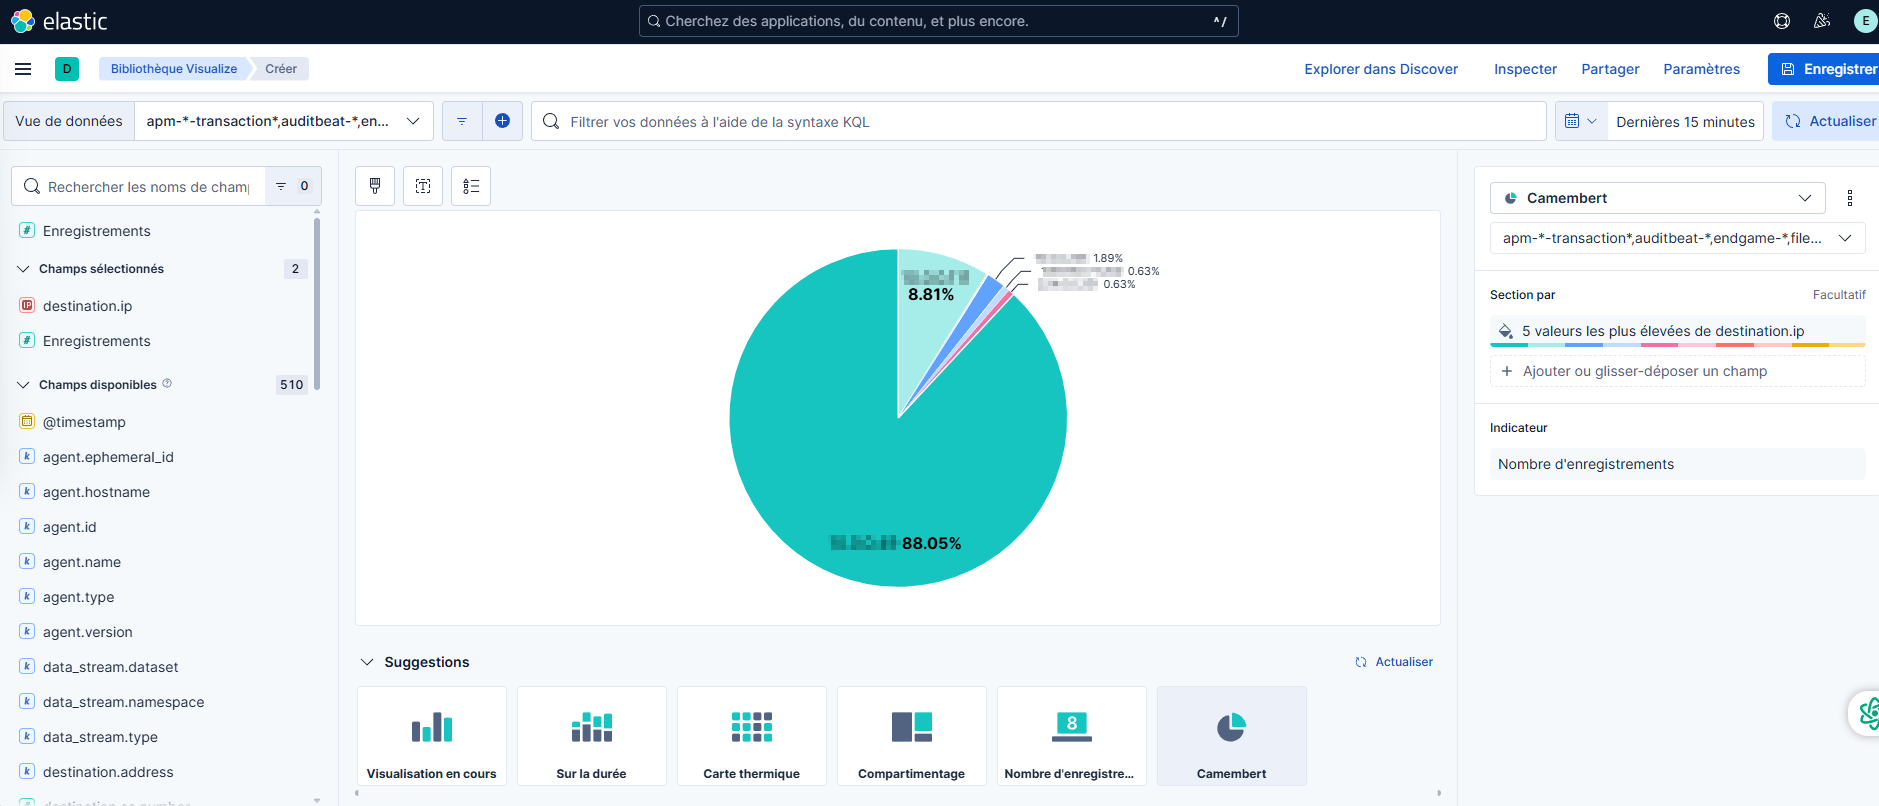This screenshot has height=806, width=1879.
Task: Open the calendar date quick menu
Action: 1580,121
